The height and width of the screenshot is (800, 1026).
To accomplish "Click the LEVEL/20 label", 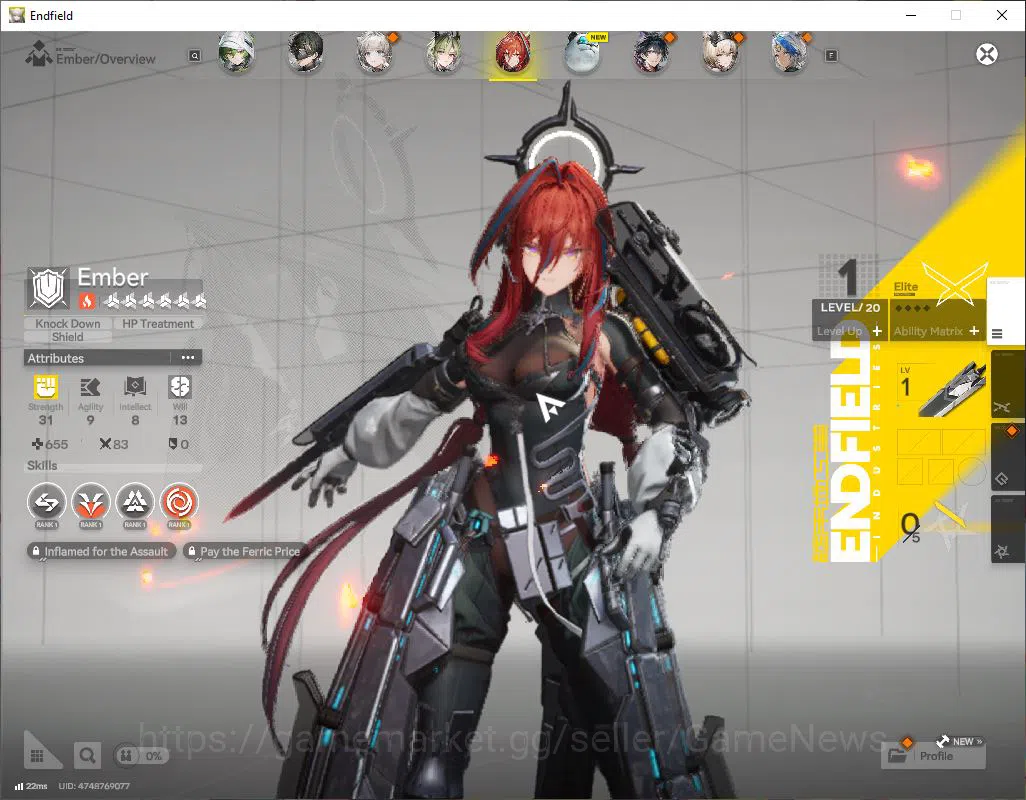I will [x=849, y=307].
